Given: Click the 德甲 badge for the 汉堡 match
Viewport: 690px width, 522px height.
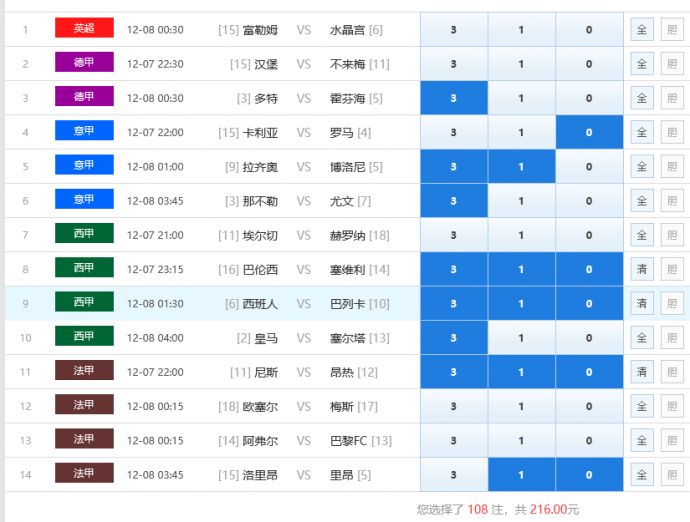Looking at the screenshot, I should pyautogui.click(x=84, y=63).
